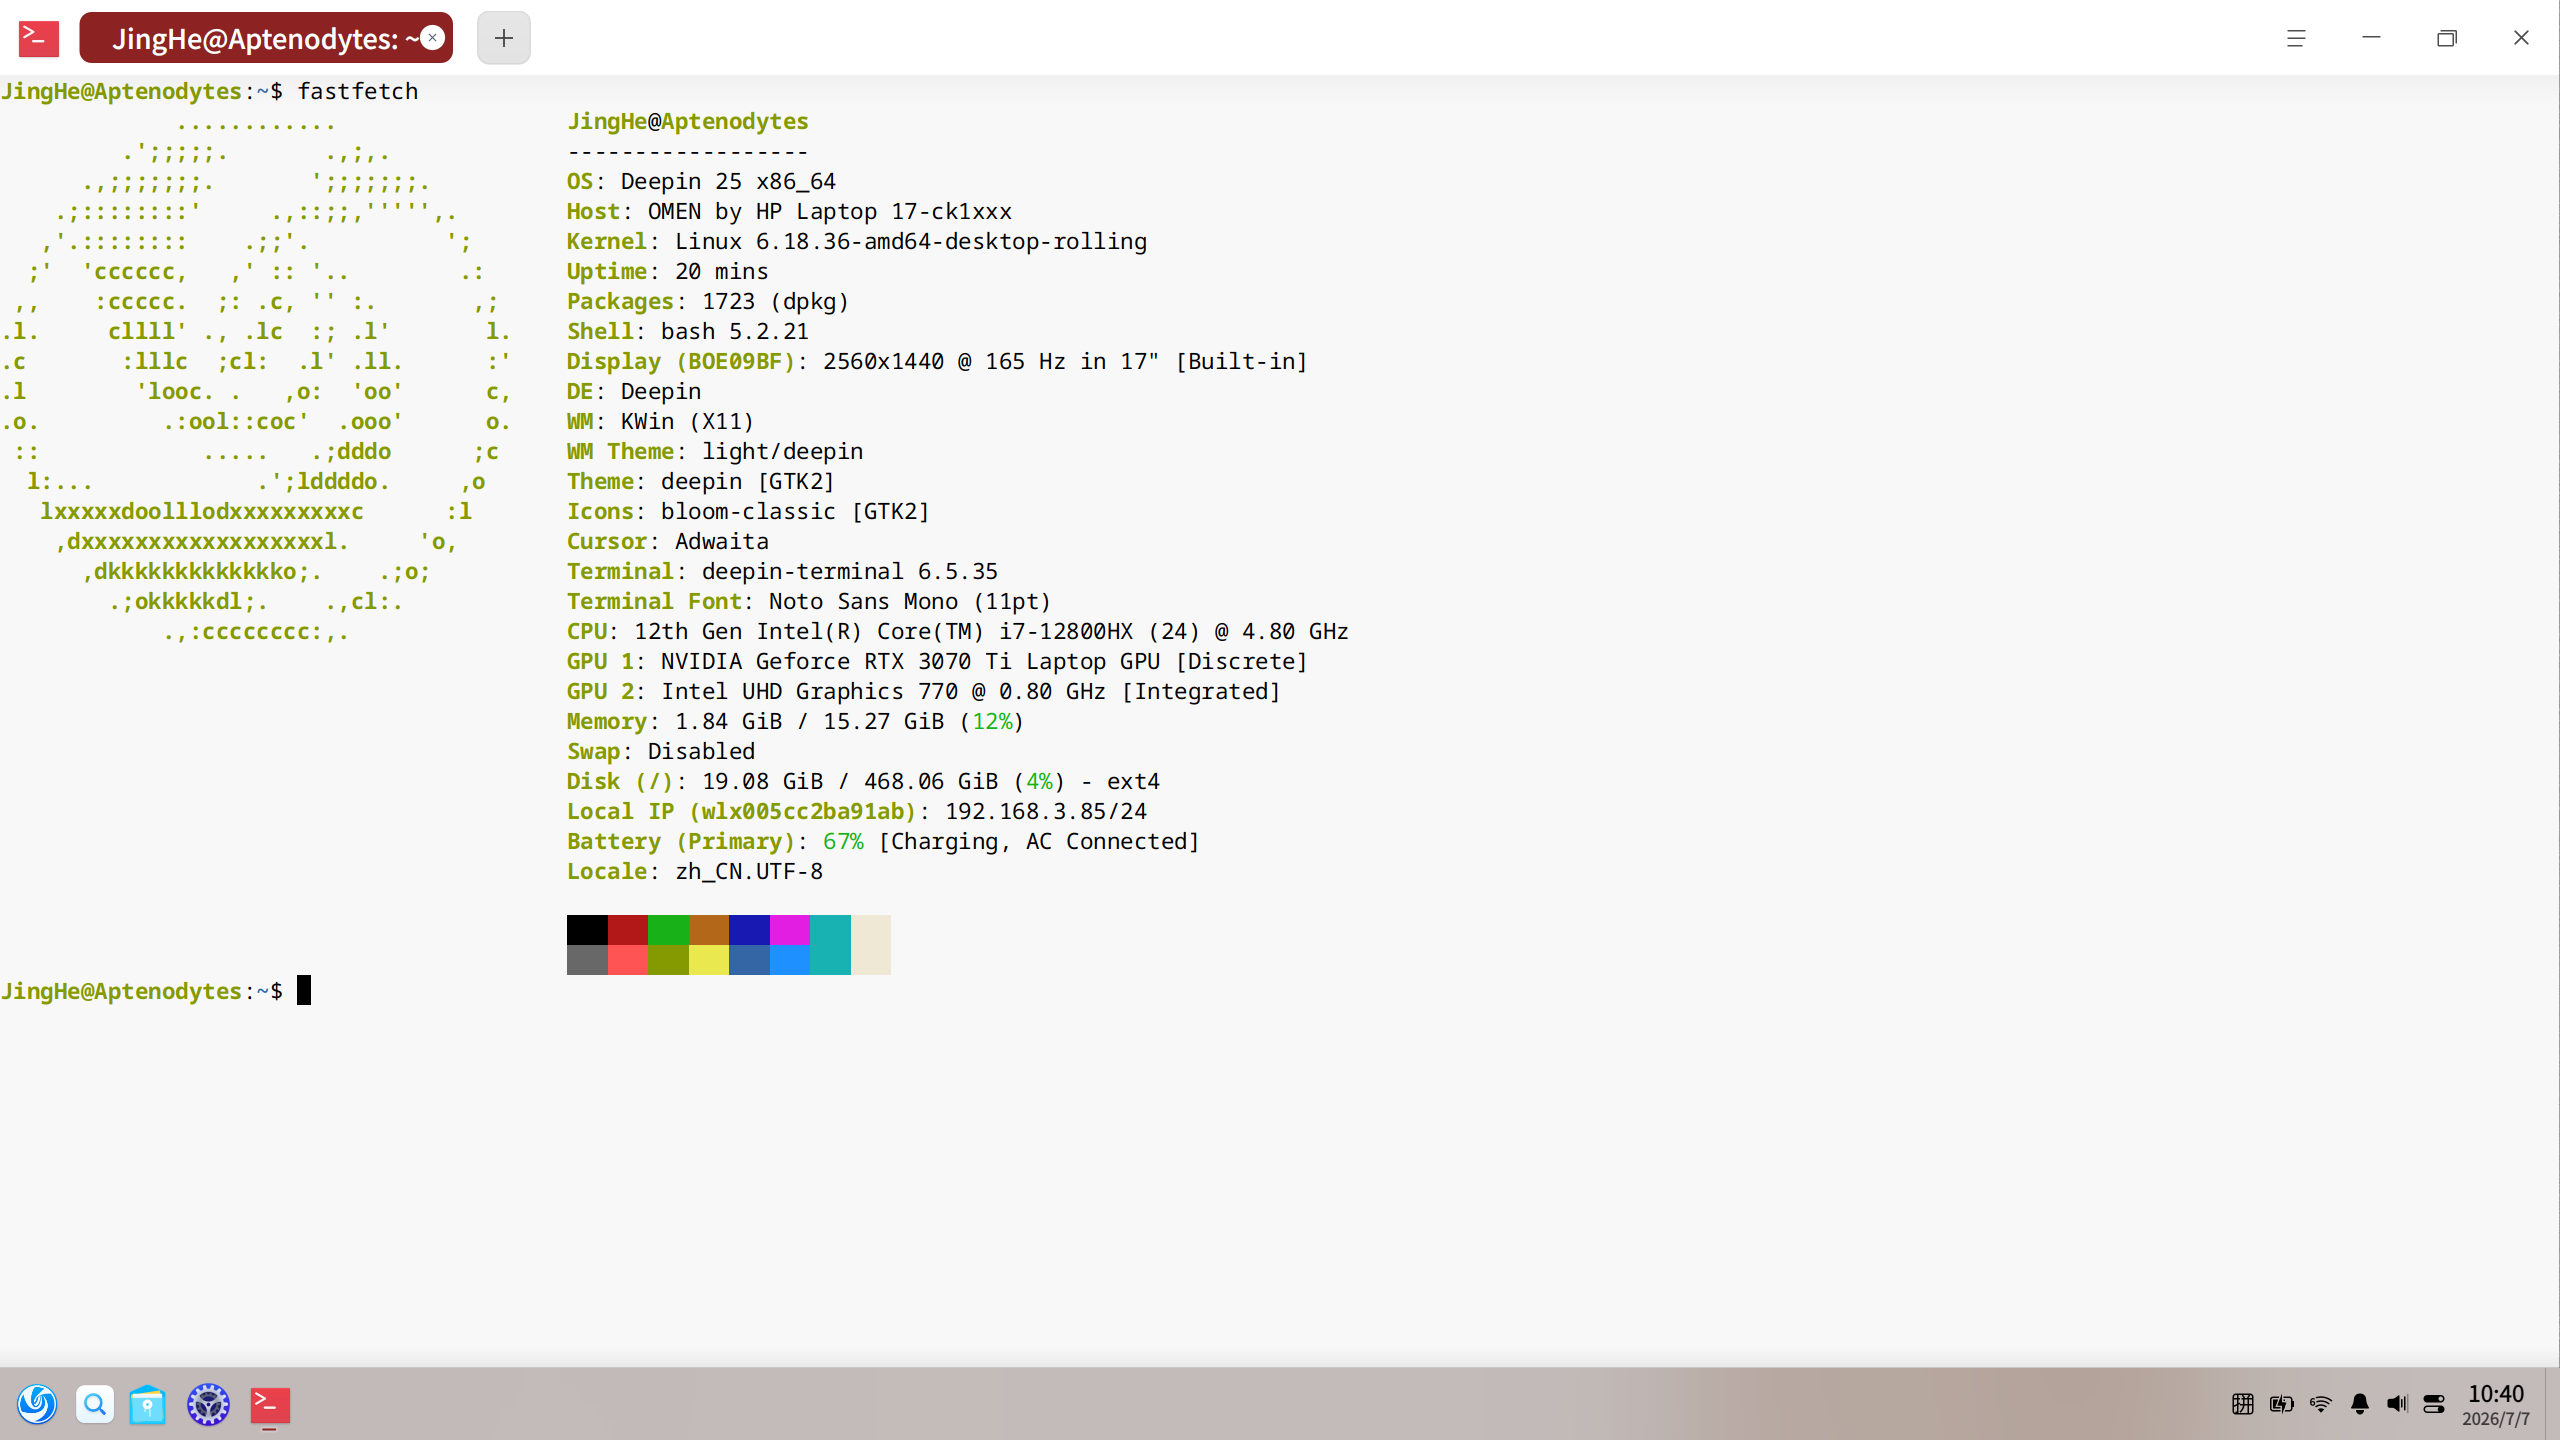Click the terminal icon in the dock
The image size is (2560, 1440).
270,1405
